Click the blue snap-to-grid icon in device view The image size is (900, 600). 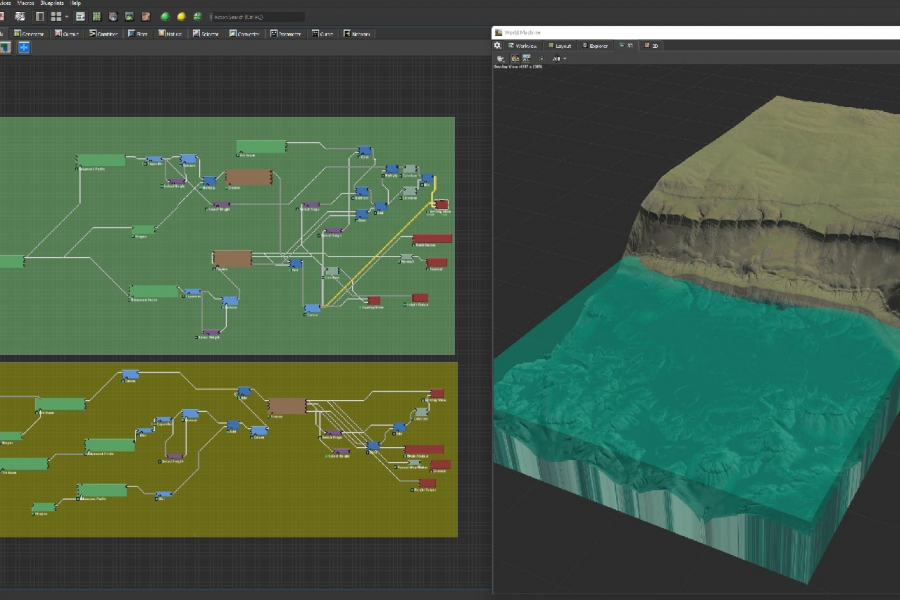(x=23, y=47)
